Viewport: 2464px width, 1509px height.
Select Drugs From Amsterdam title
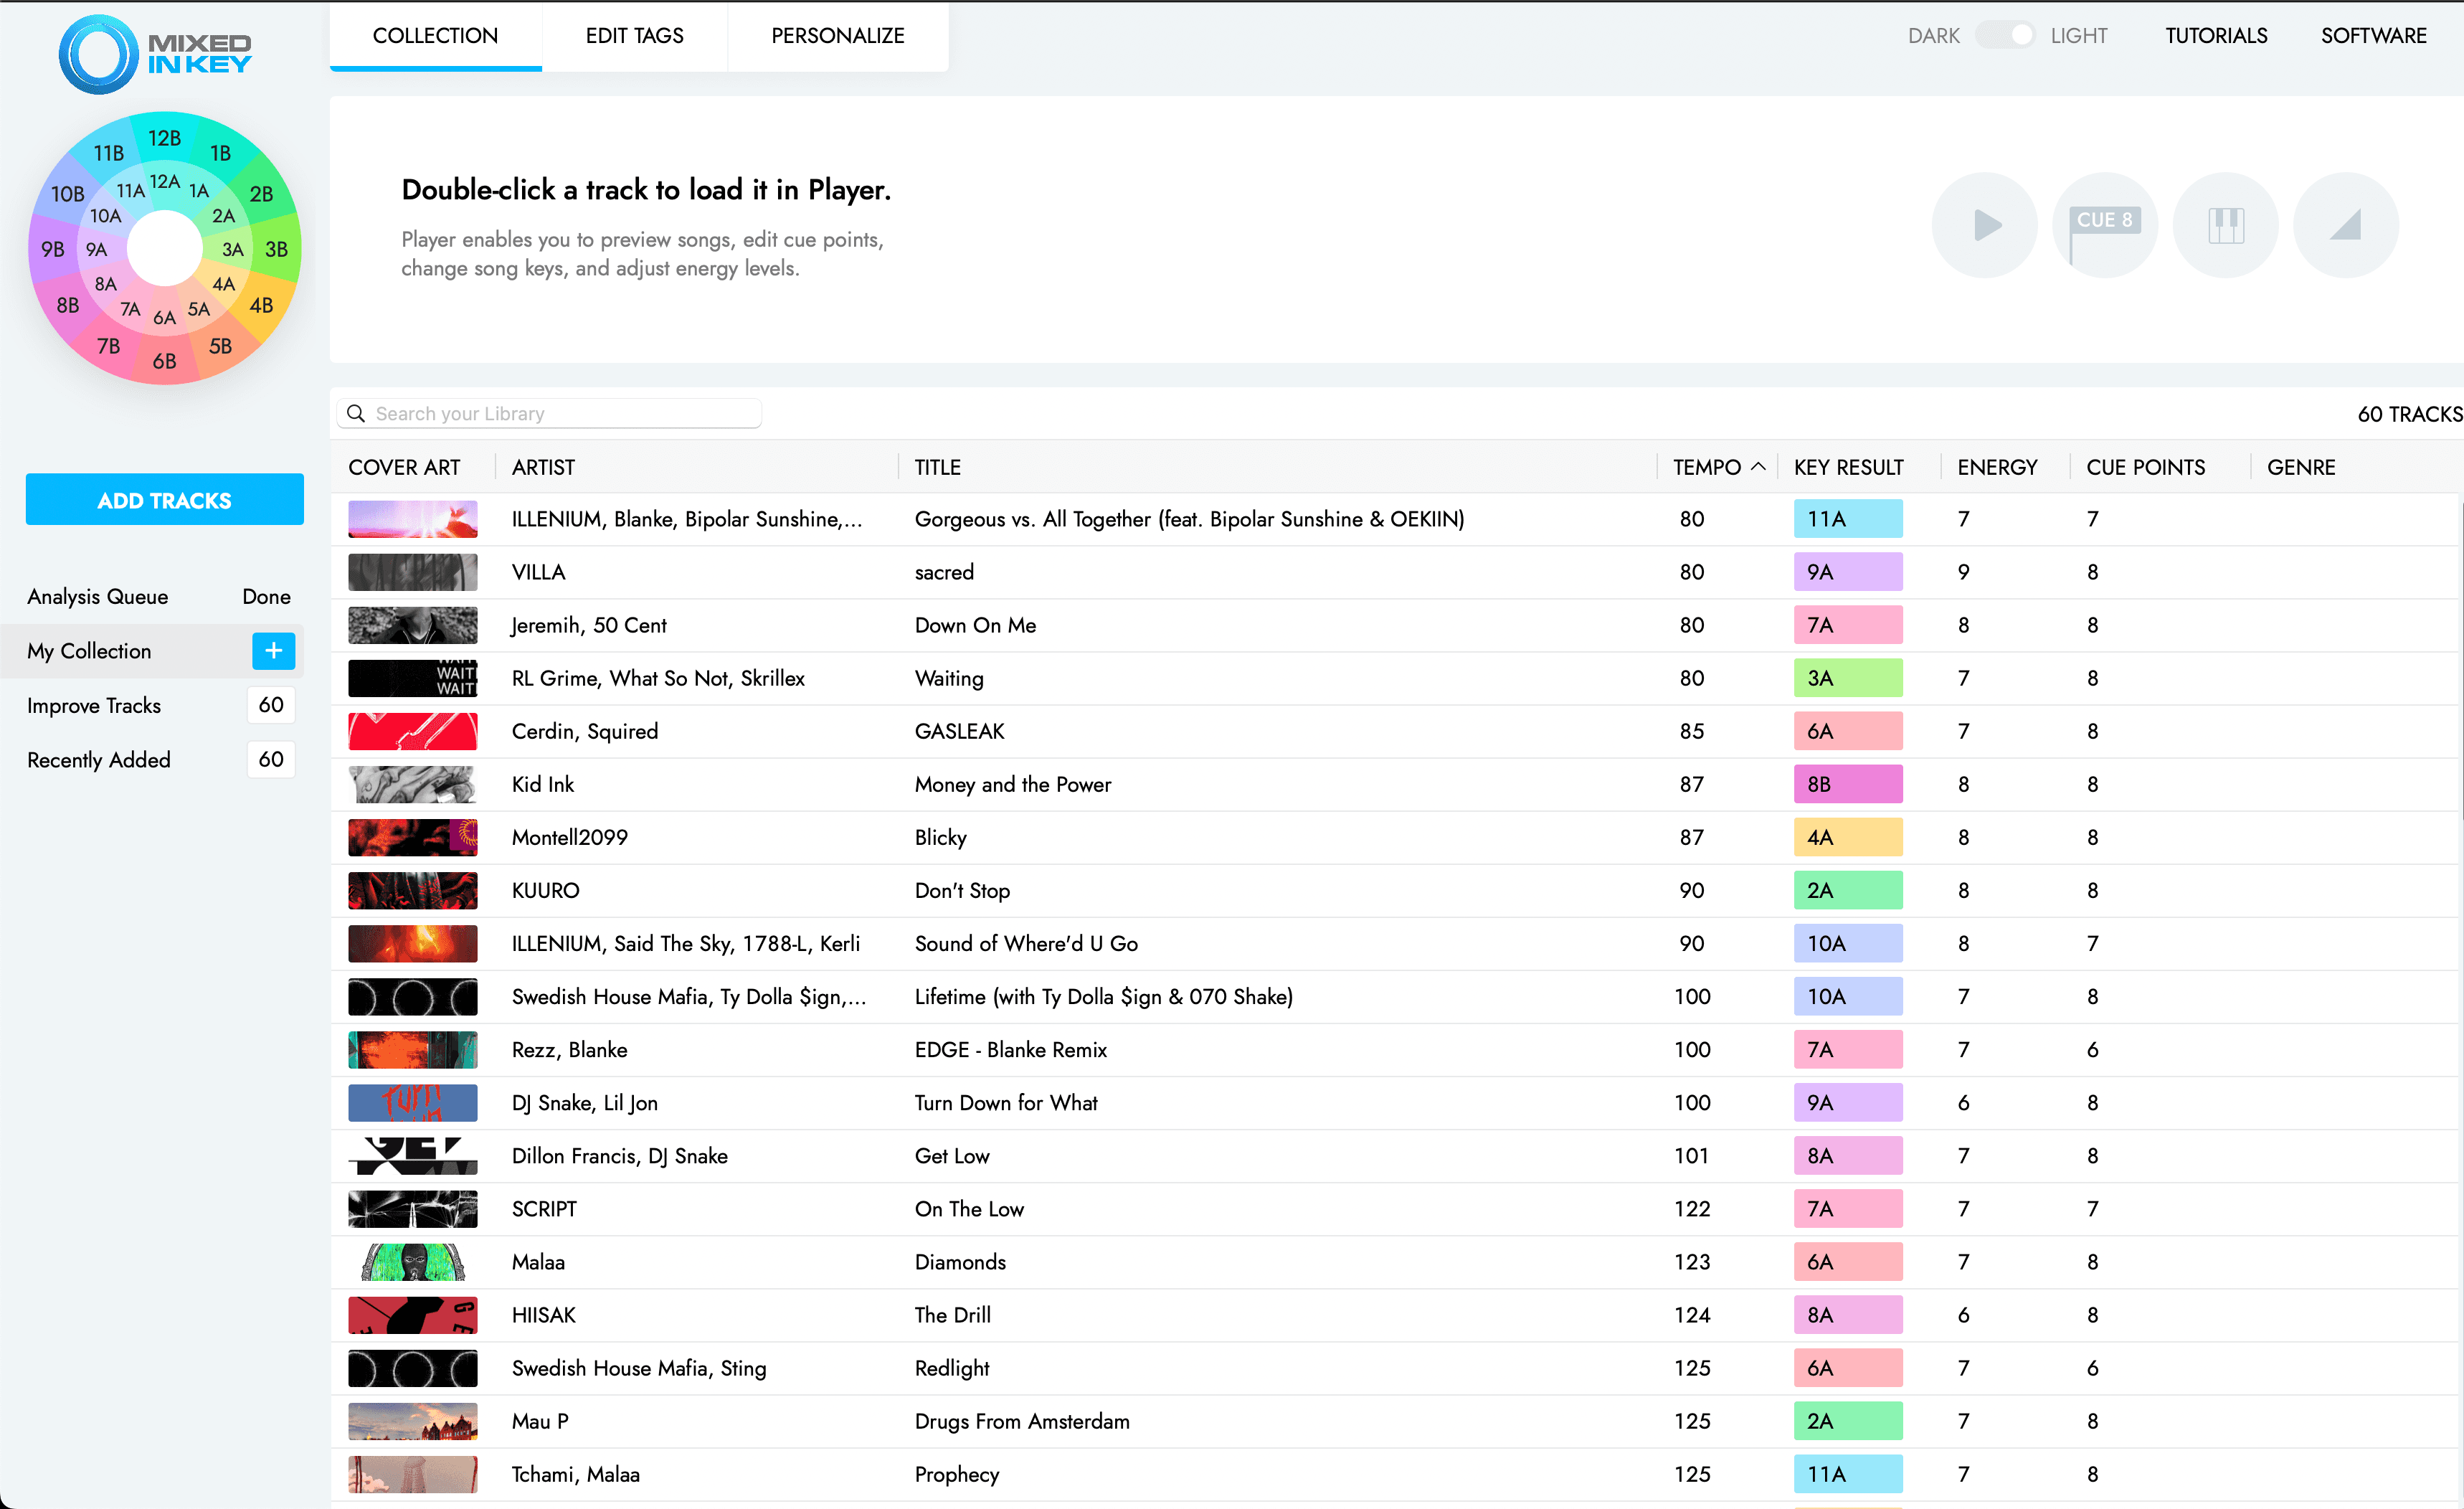(1021, 1421)
